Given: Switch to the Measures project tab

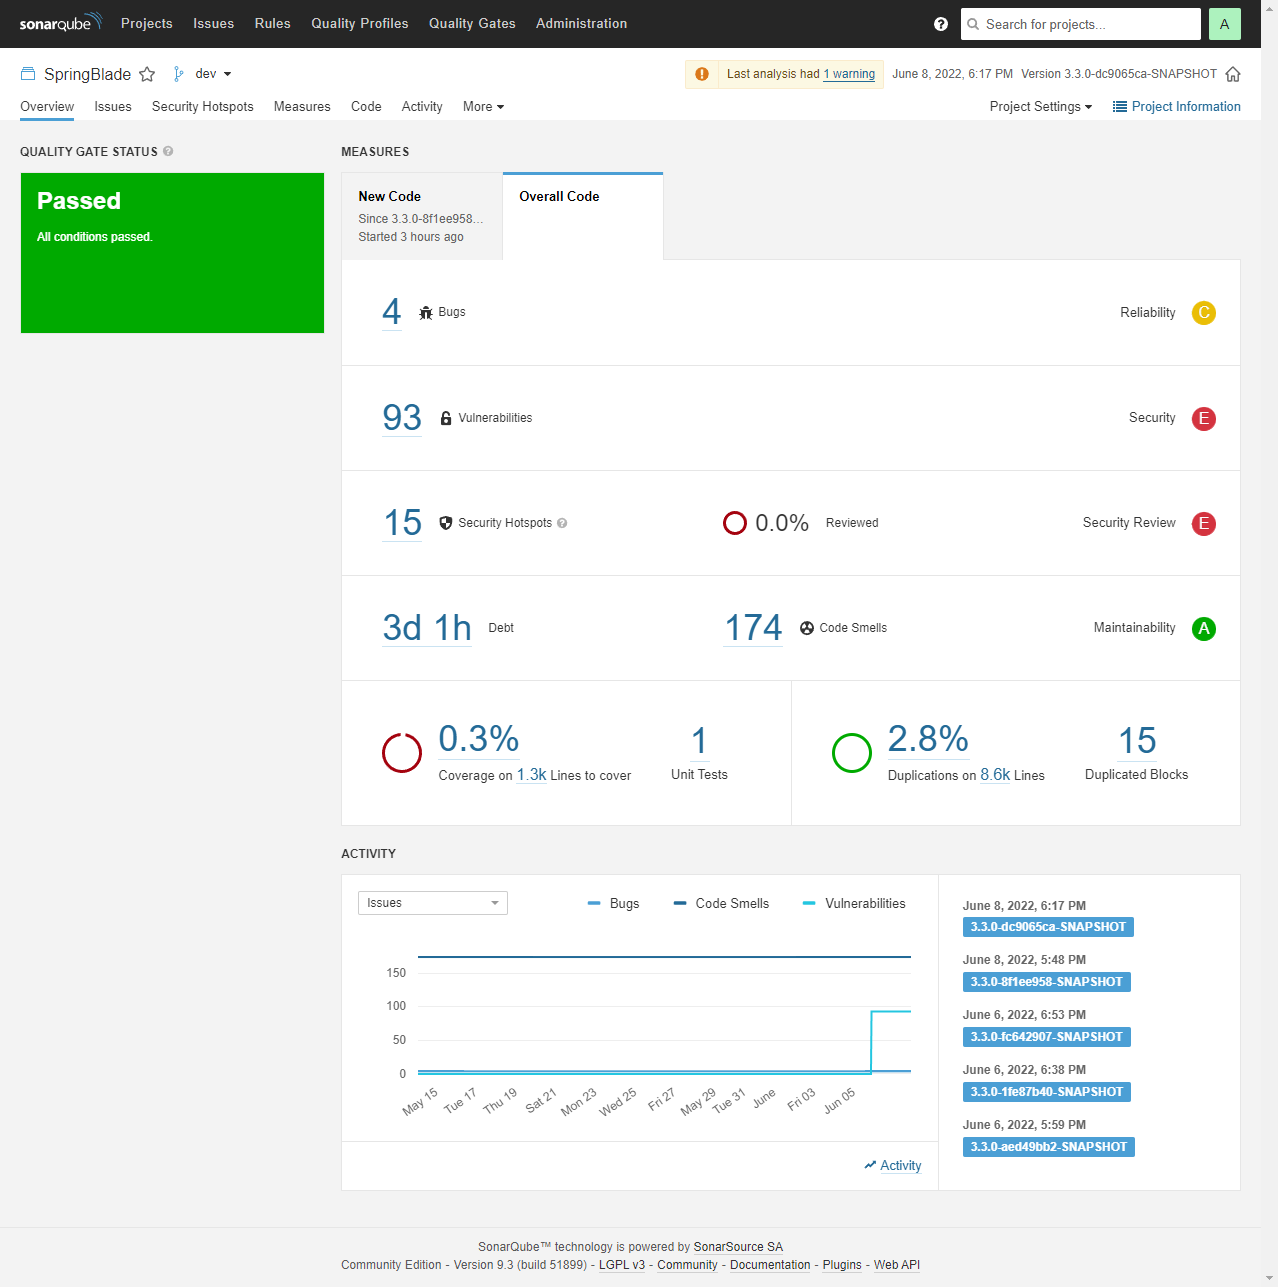Looking at the screenshot, I should click(302, 107).
